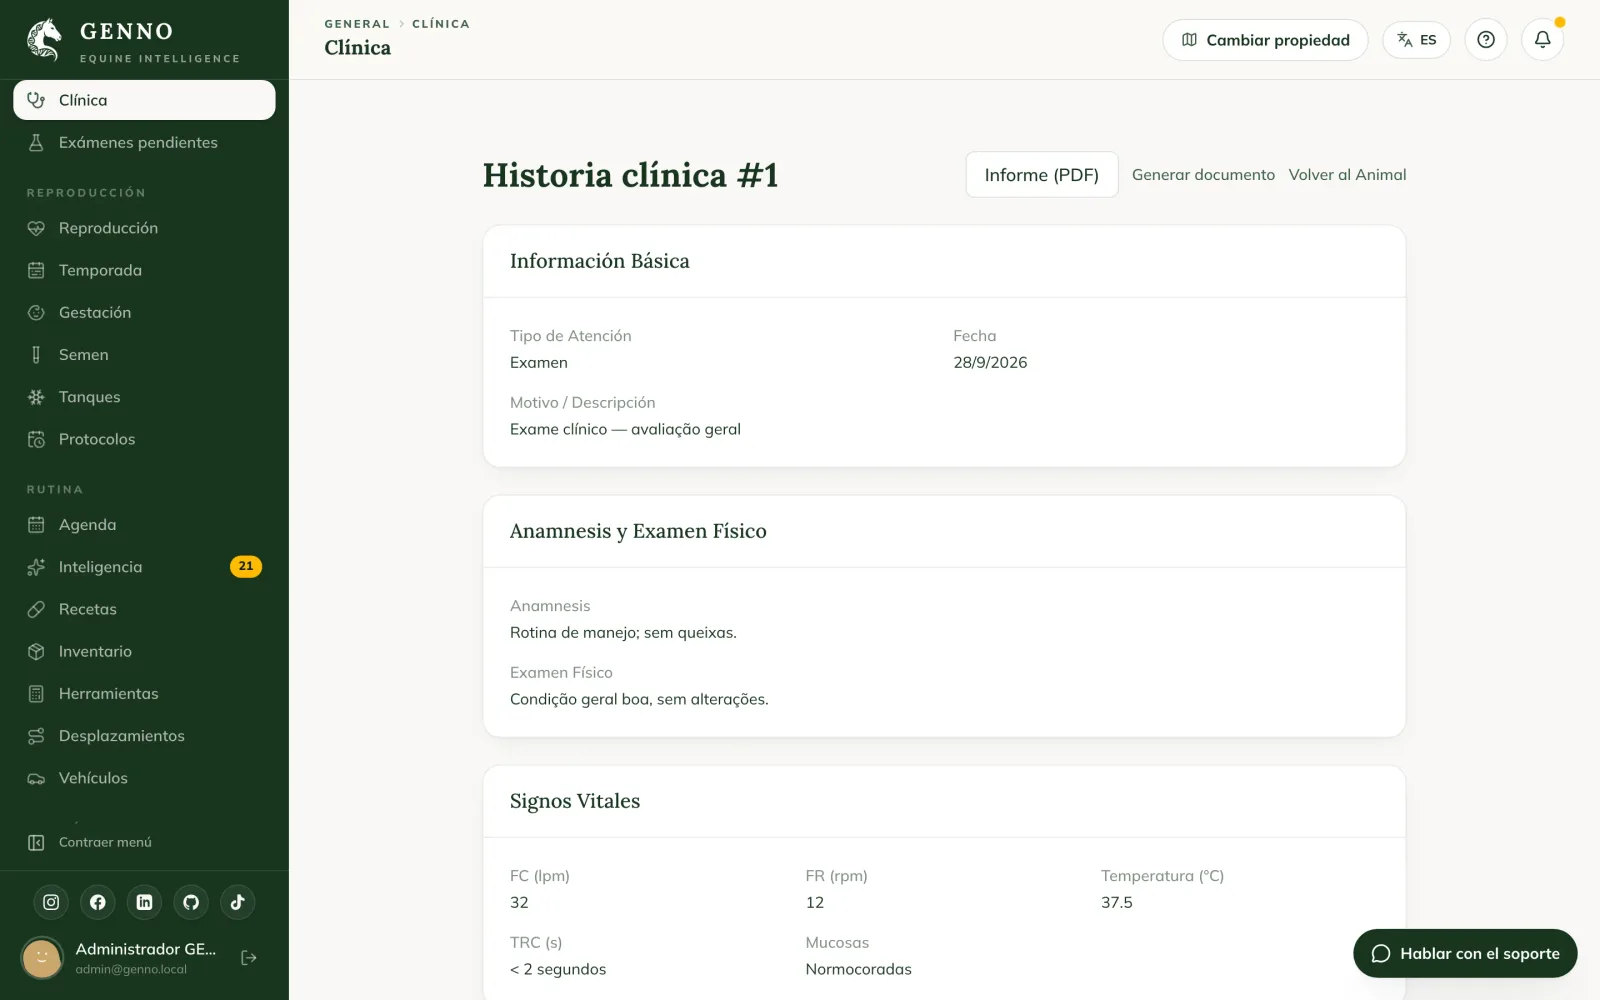Open Inventario sidebar item

pos(144,651)
